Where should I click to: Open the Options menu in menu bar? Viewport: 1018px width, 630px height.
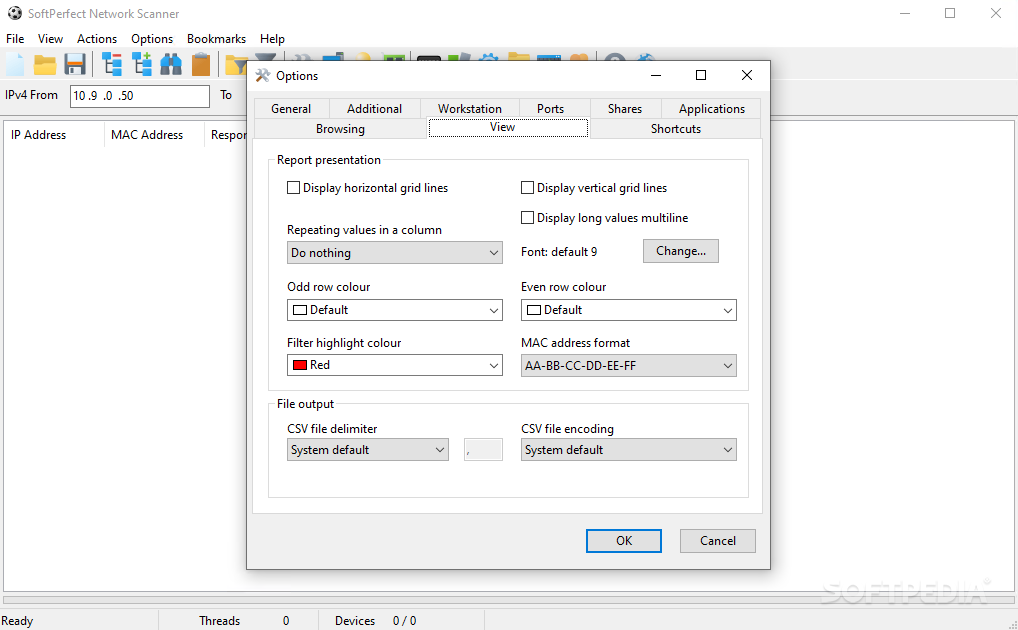point(152,39)
